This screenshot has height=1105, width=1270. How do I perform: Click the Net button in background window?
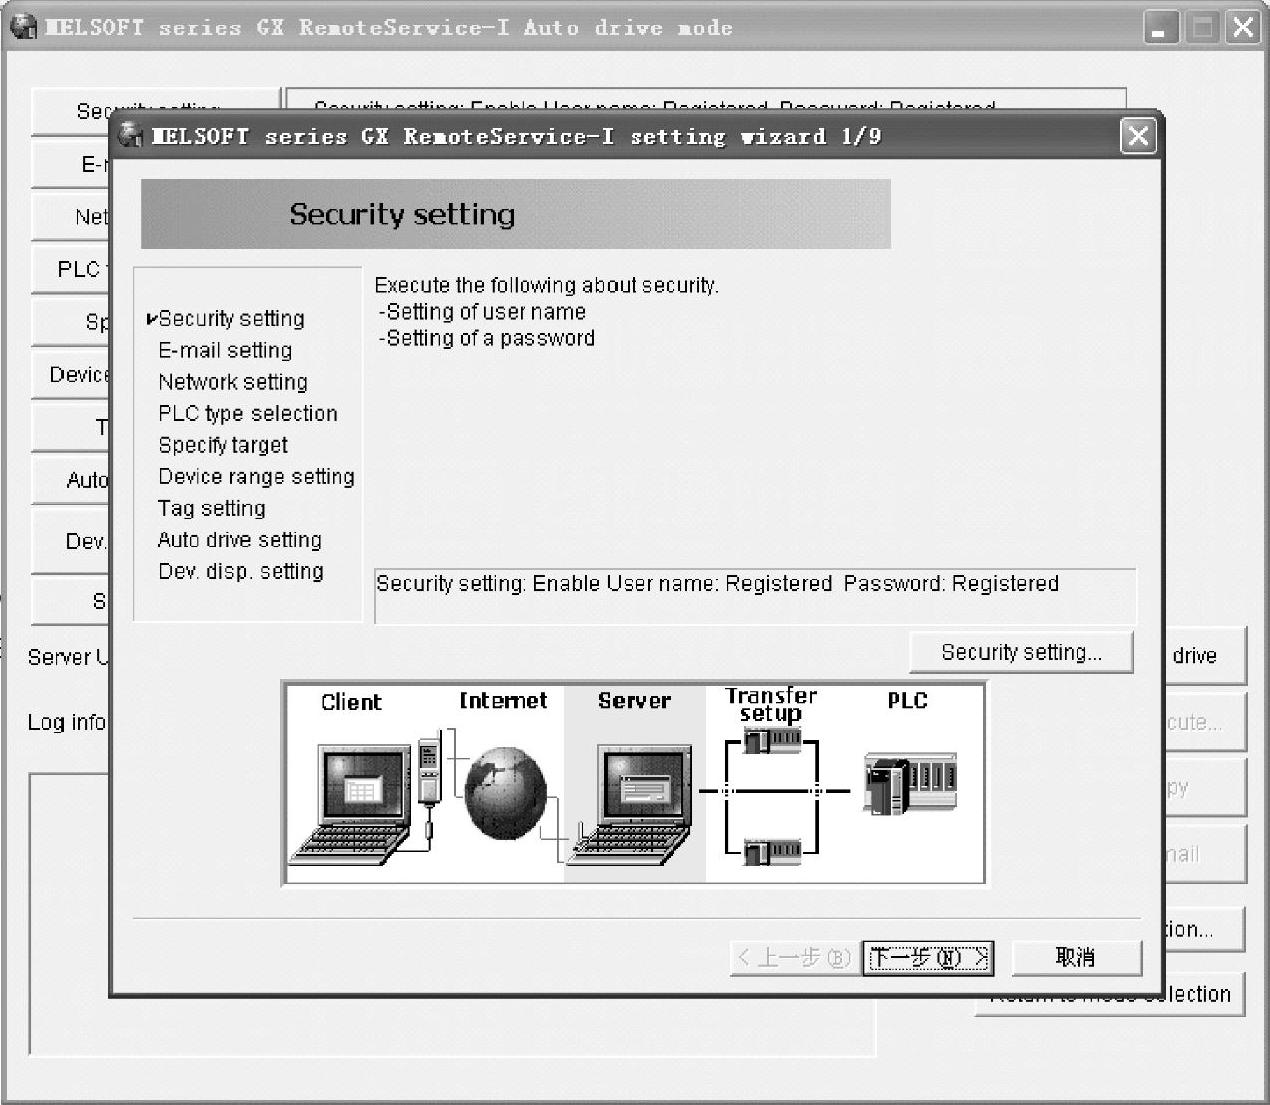click(72, 216)
